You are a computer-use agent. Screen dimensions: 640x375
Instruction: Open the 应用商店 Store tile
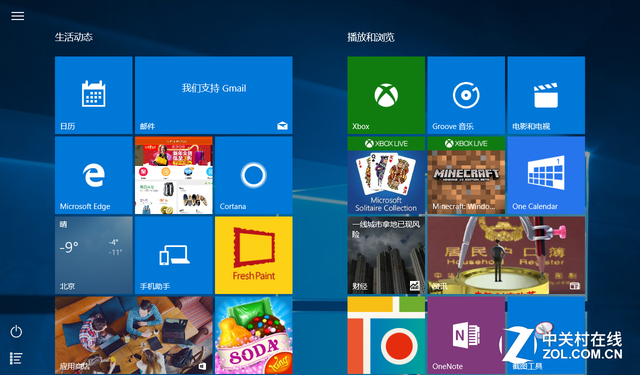click(x=134, y=335)
